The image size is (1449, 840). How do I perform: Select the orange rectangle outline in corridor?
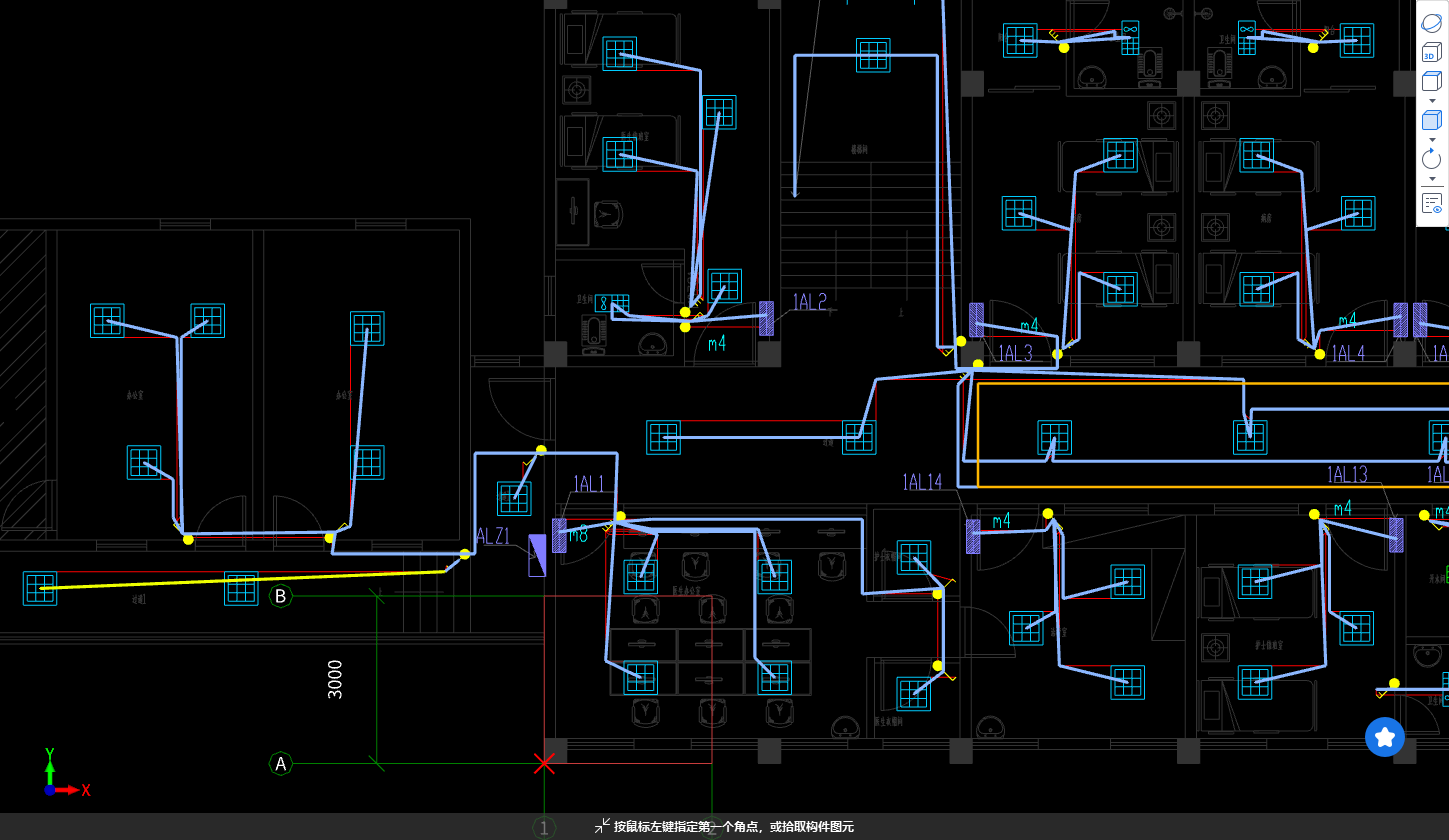(x=1212, y=435)
